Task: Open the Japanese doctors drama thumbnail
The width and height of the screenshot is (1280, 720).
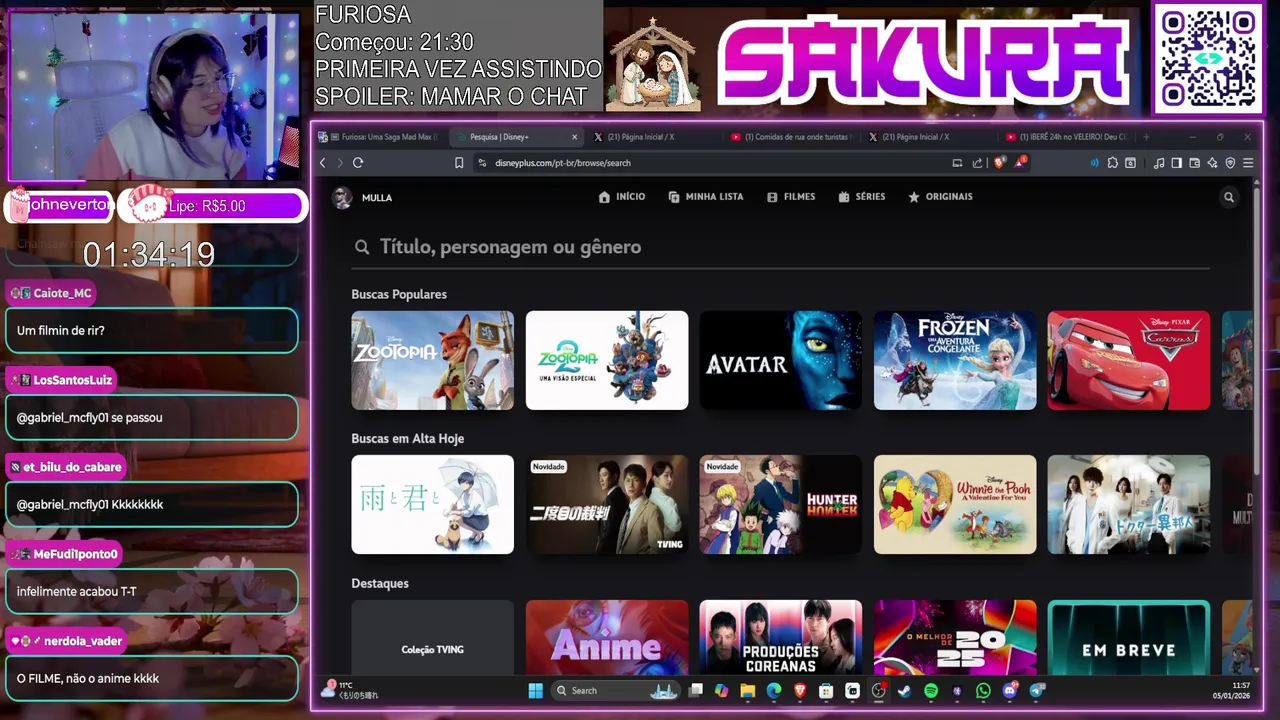Action: coord(1129,505)
